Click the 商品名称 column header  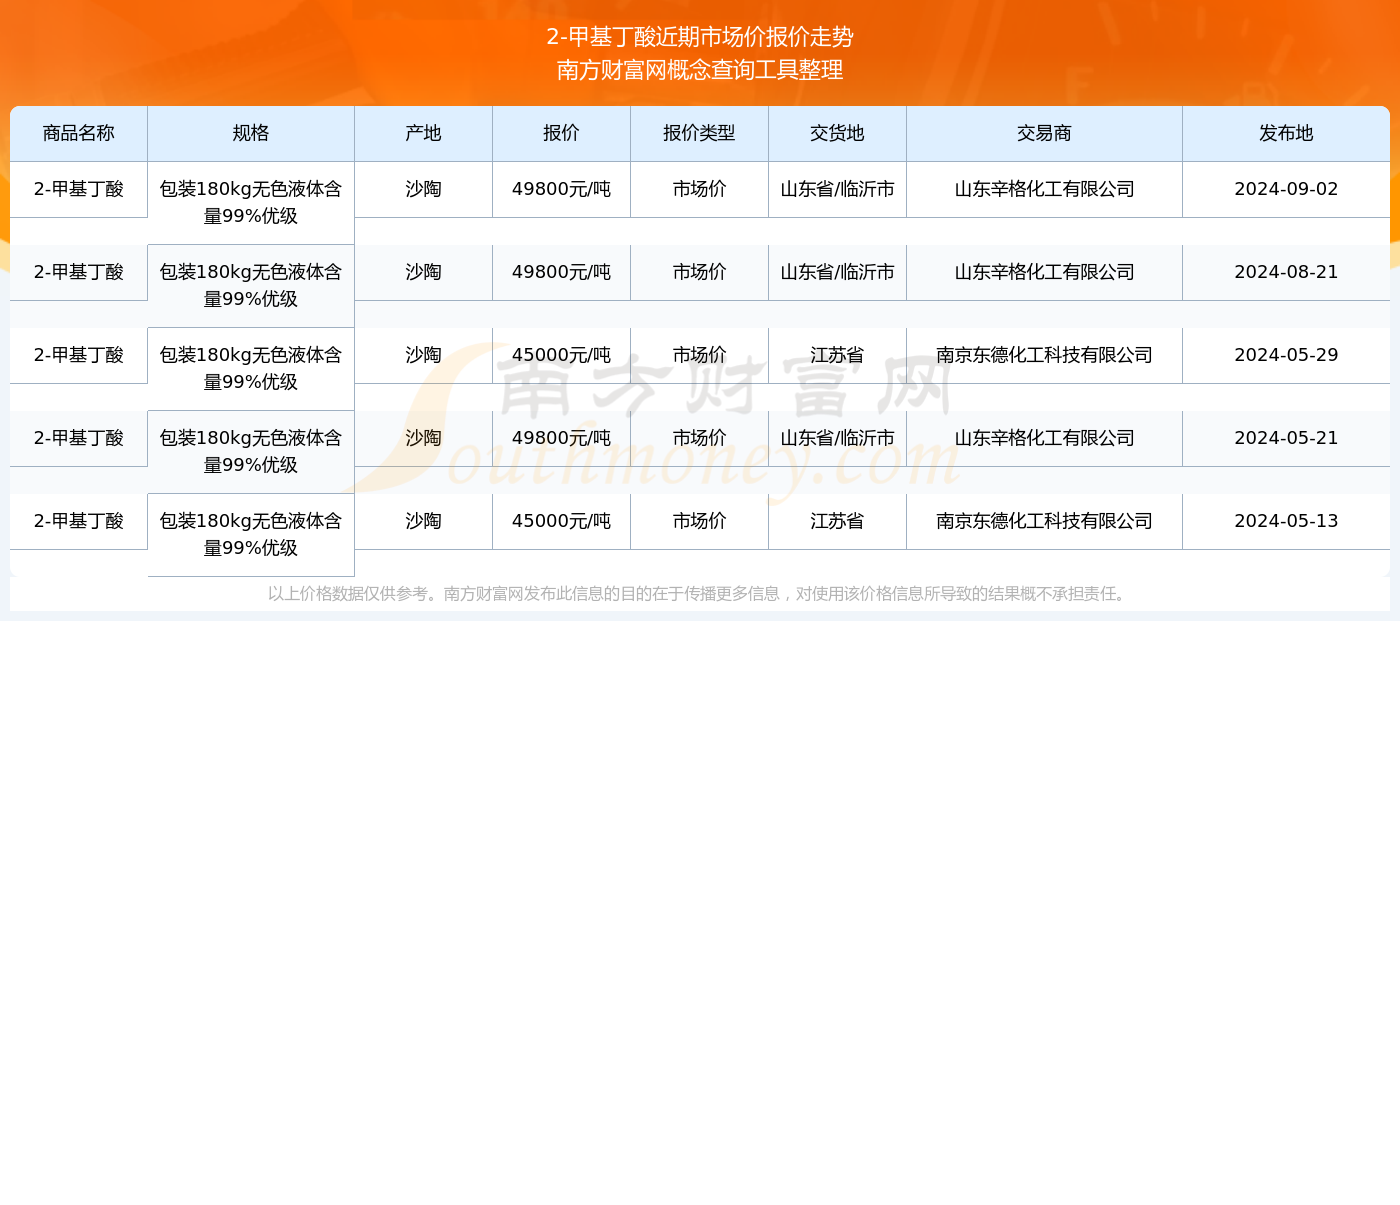79,134
